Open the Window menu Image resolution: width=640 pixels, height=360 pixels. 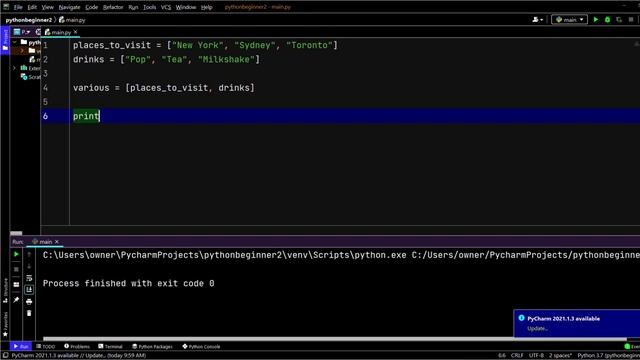(x=186, y=7)
